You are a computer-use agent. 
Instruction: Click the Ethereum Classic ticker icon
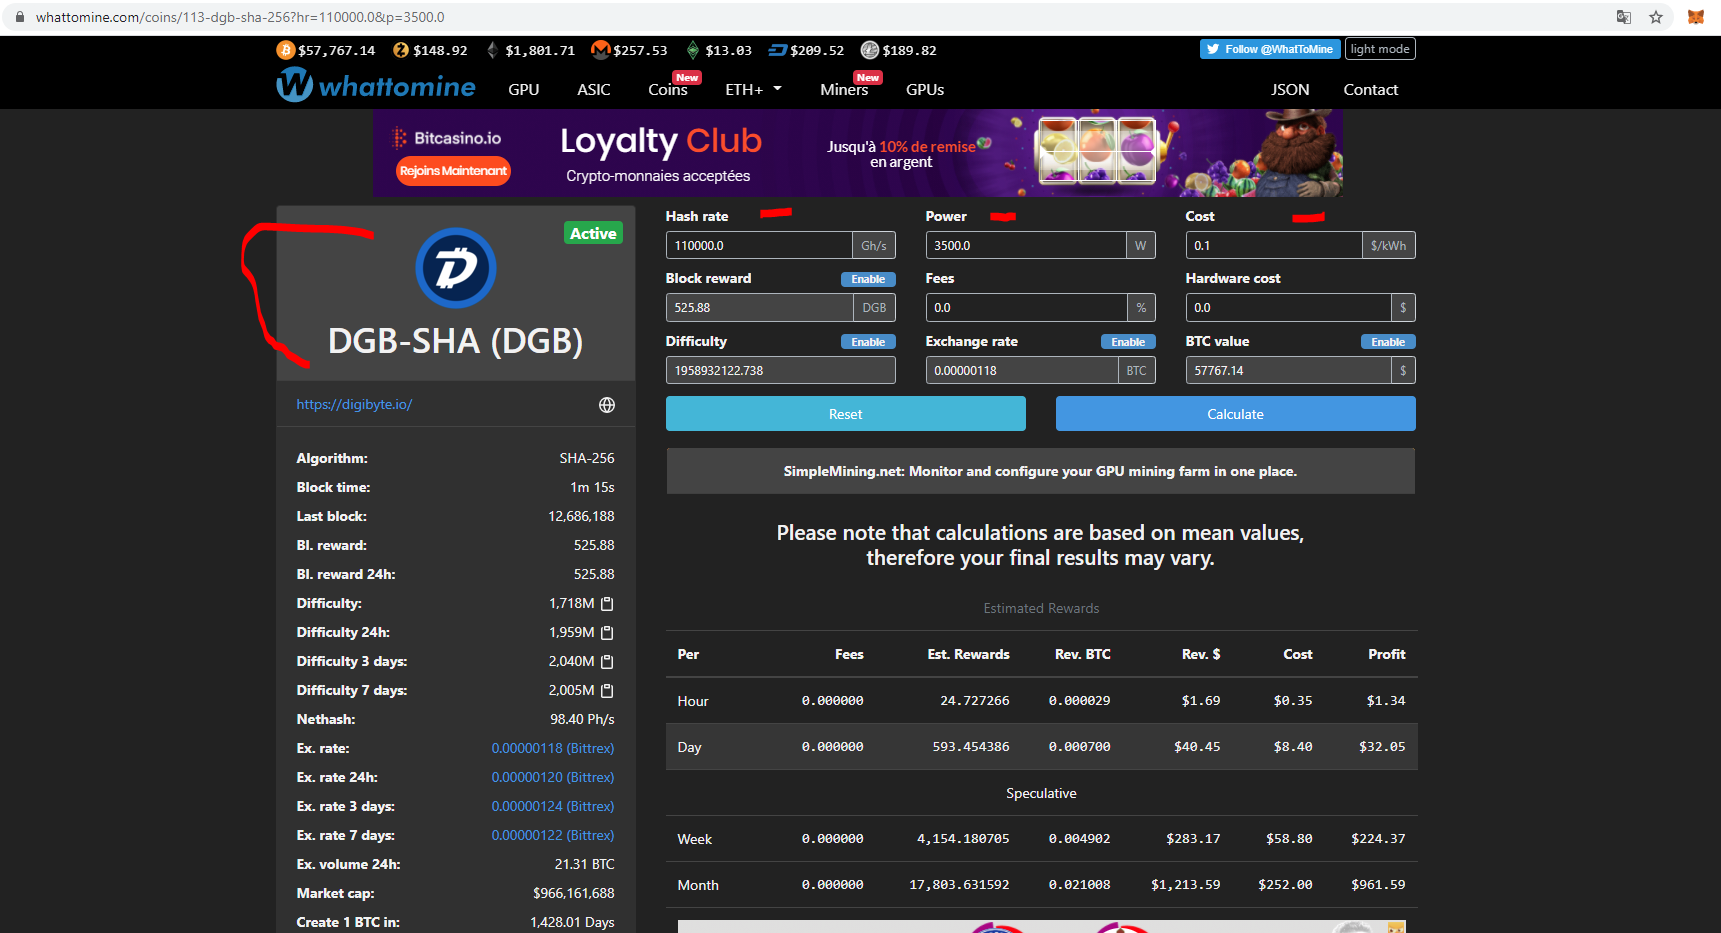tap(693, 50)
